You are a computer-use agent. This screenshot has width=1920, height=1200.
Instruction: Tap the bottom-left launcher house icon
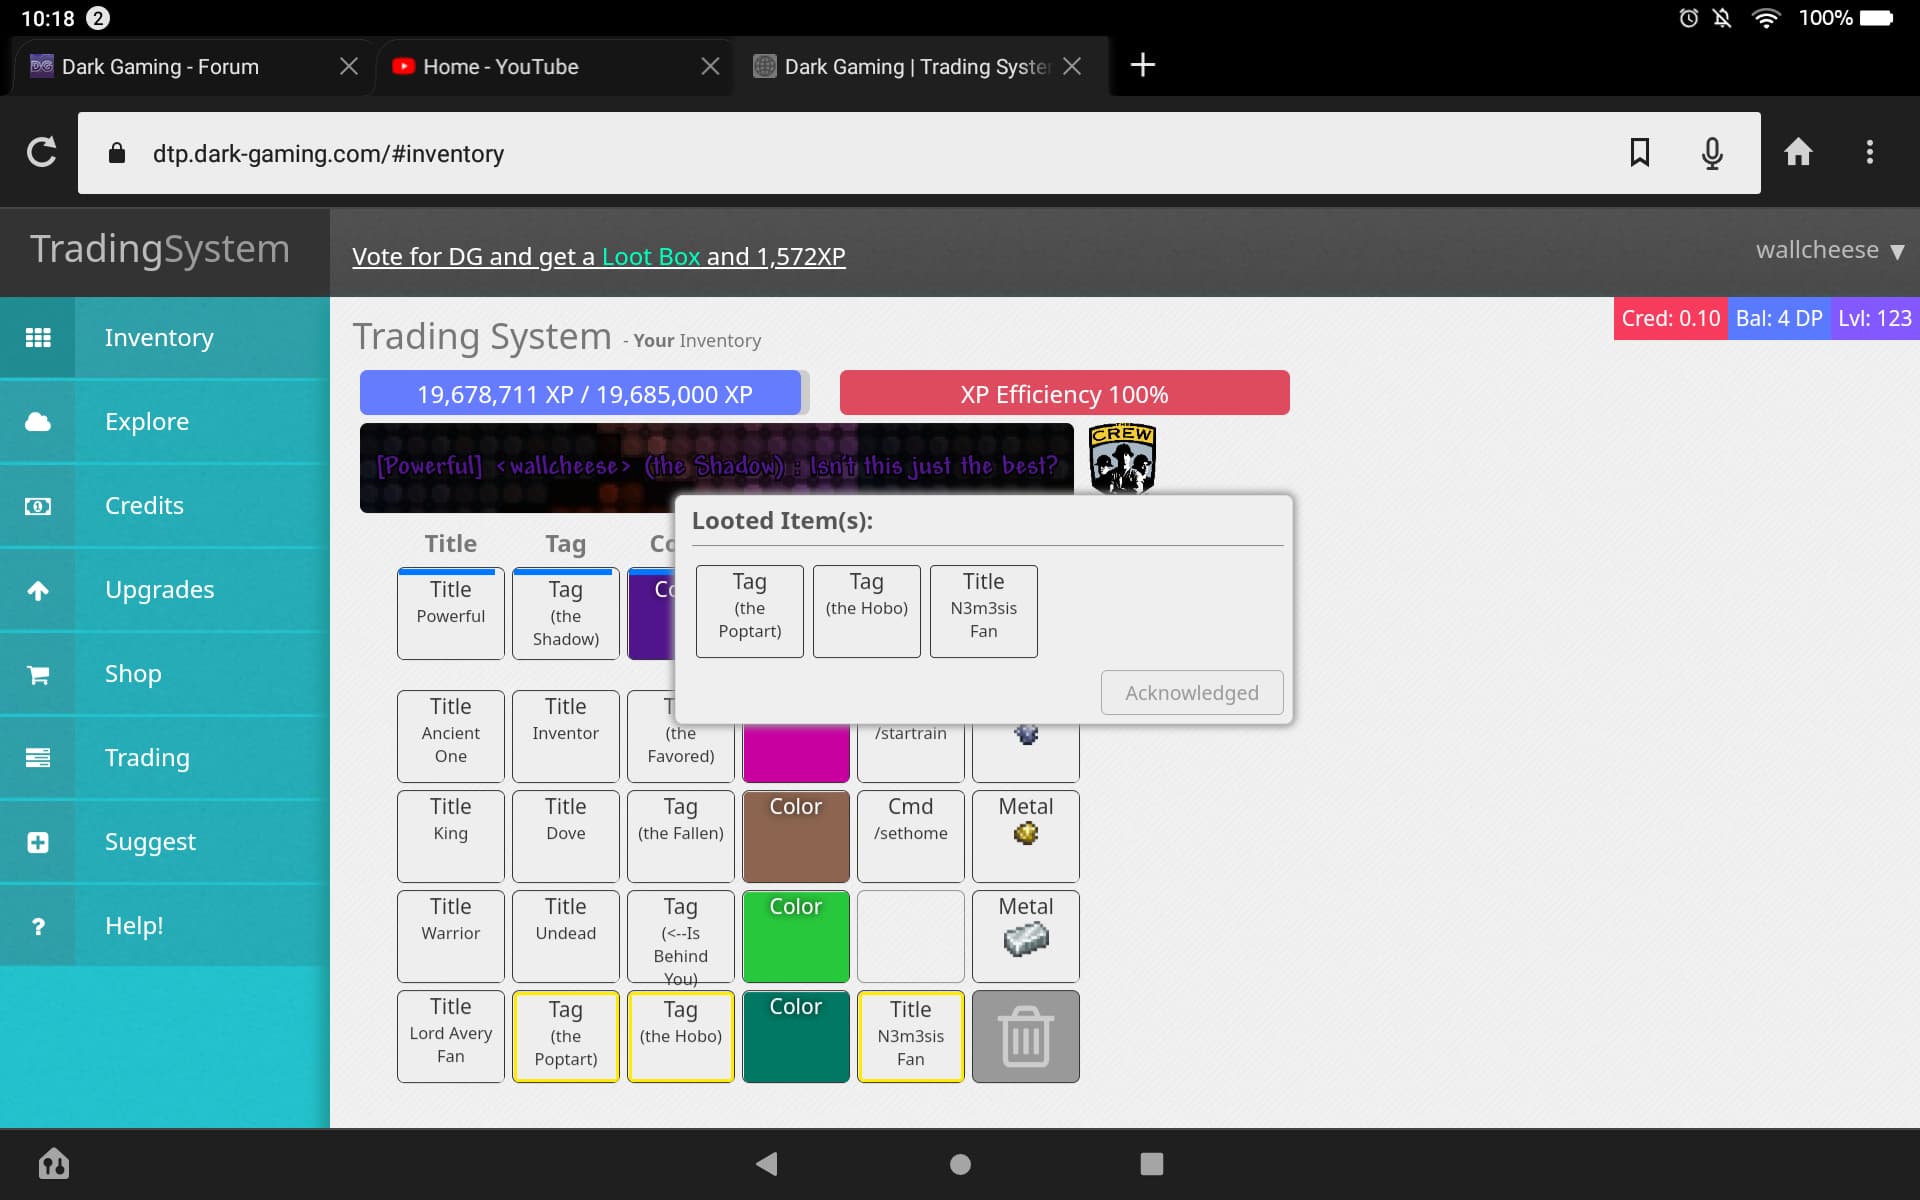(54, 1163)
